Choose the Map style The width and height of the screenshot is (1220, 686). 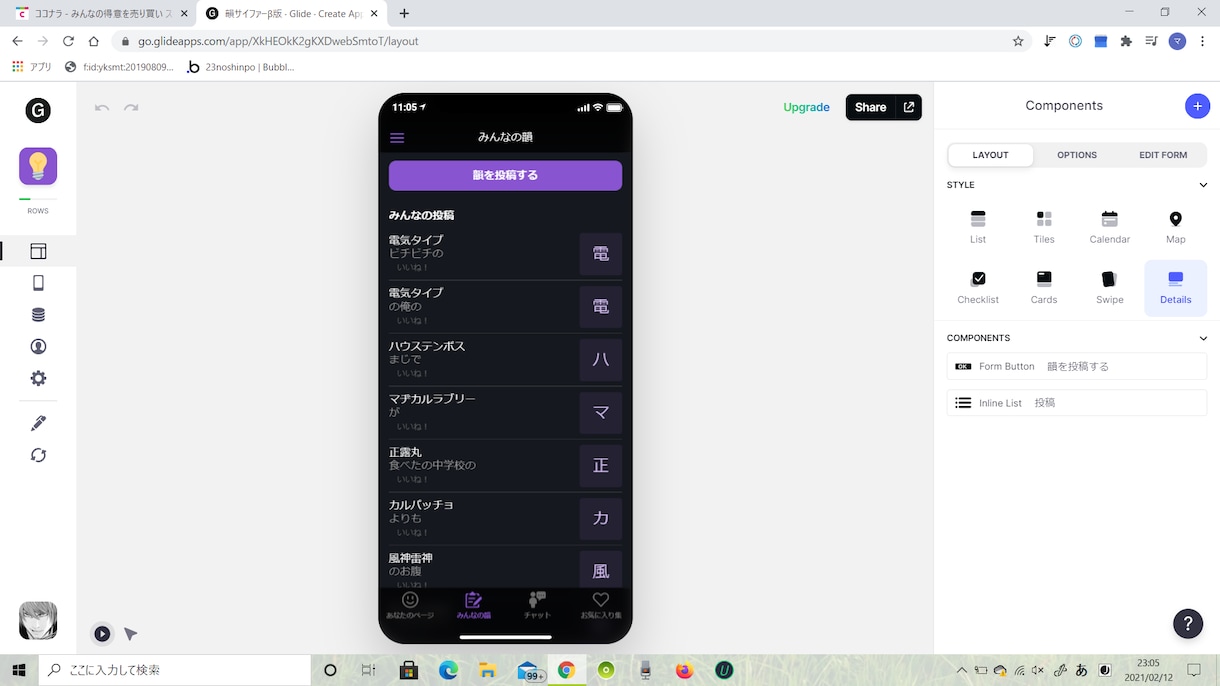pyautogui.click(x=1176, y=227)
